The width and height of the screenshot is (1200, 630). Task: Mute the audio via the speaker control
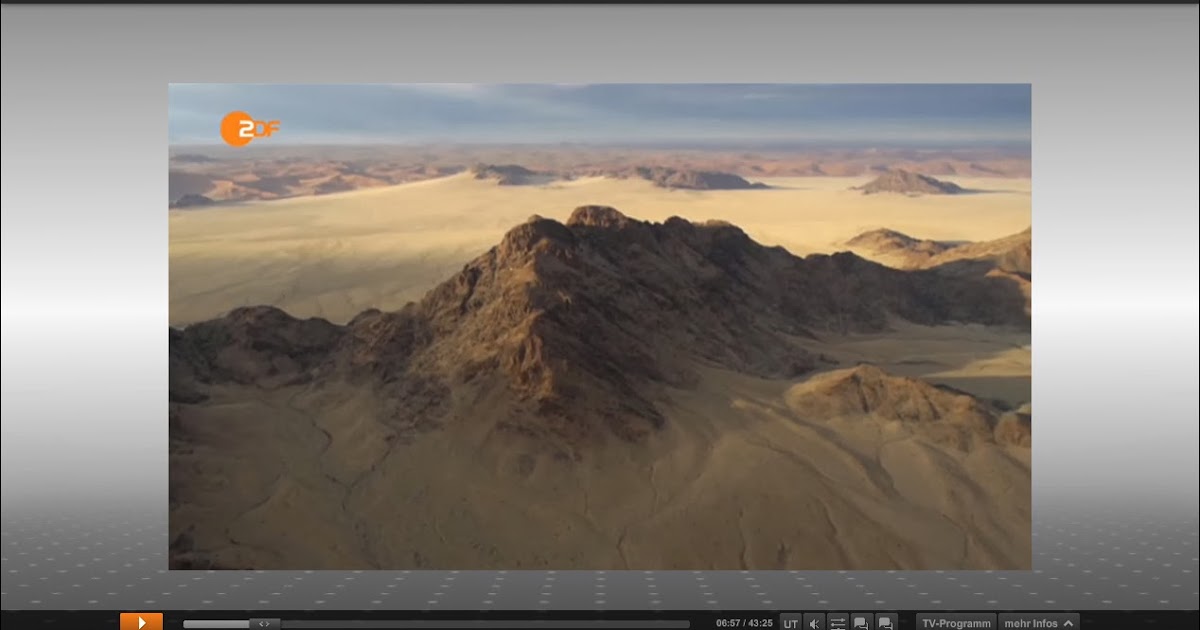click(x=814, y=622)
